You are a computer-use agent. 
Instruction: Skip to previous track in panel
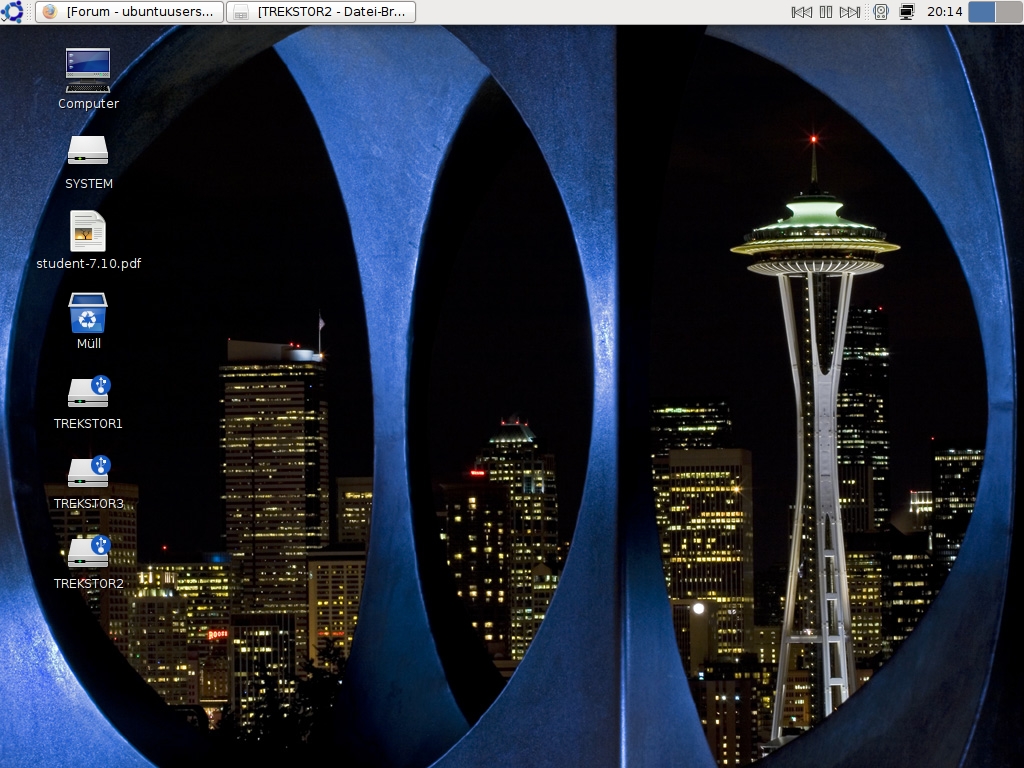pyautogui.click(x=801, y=12)
